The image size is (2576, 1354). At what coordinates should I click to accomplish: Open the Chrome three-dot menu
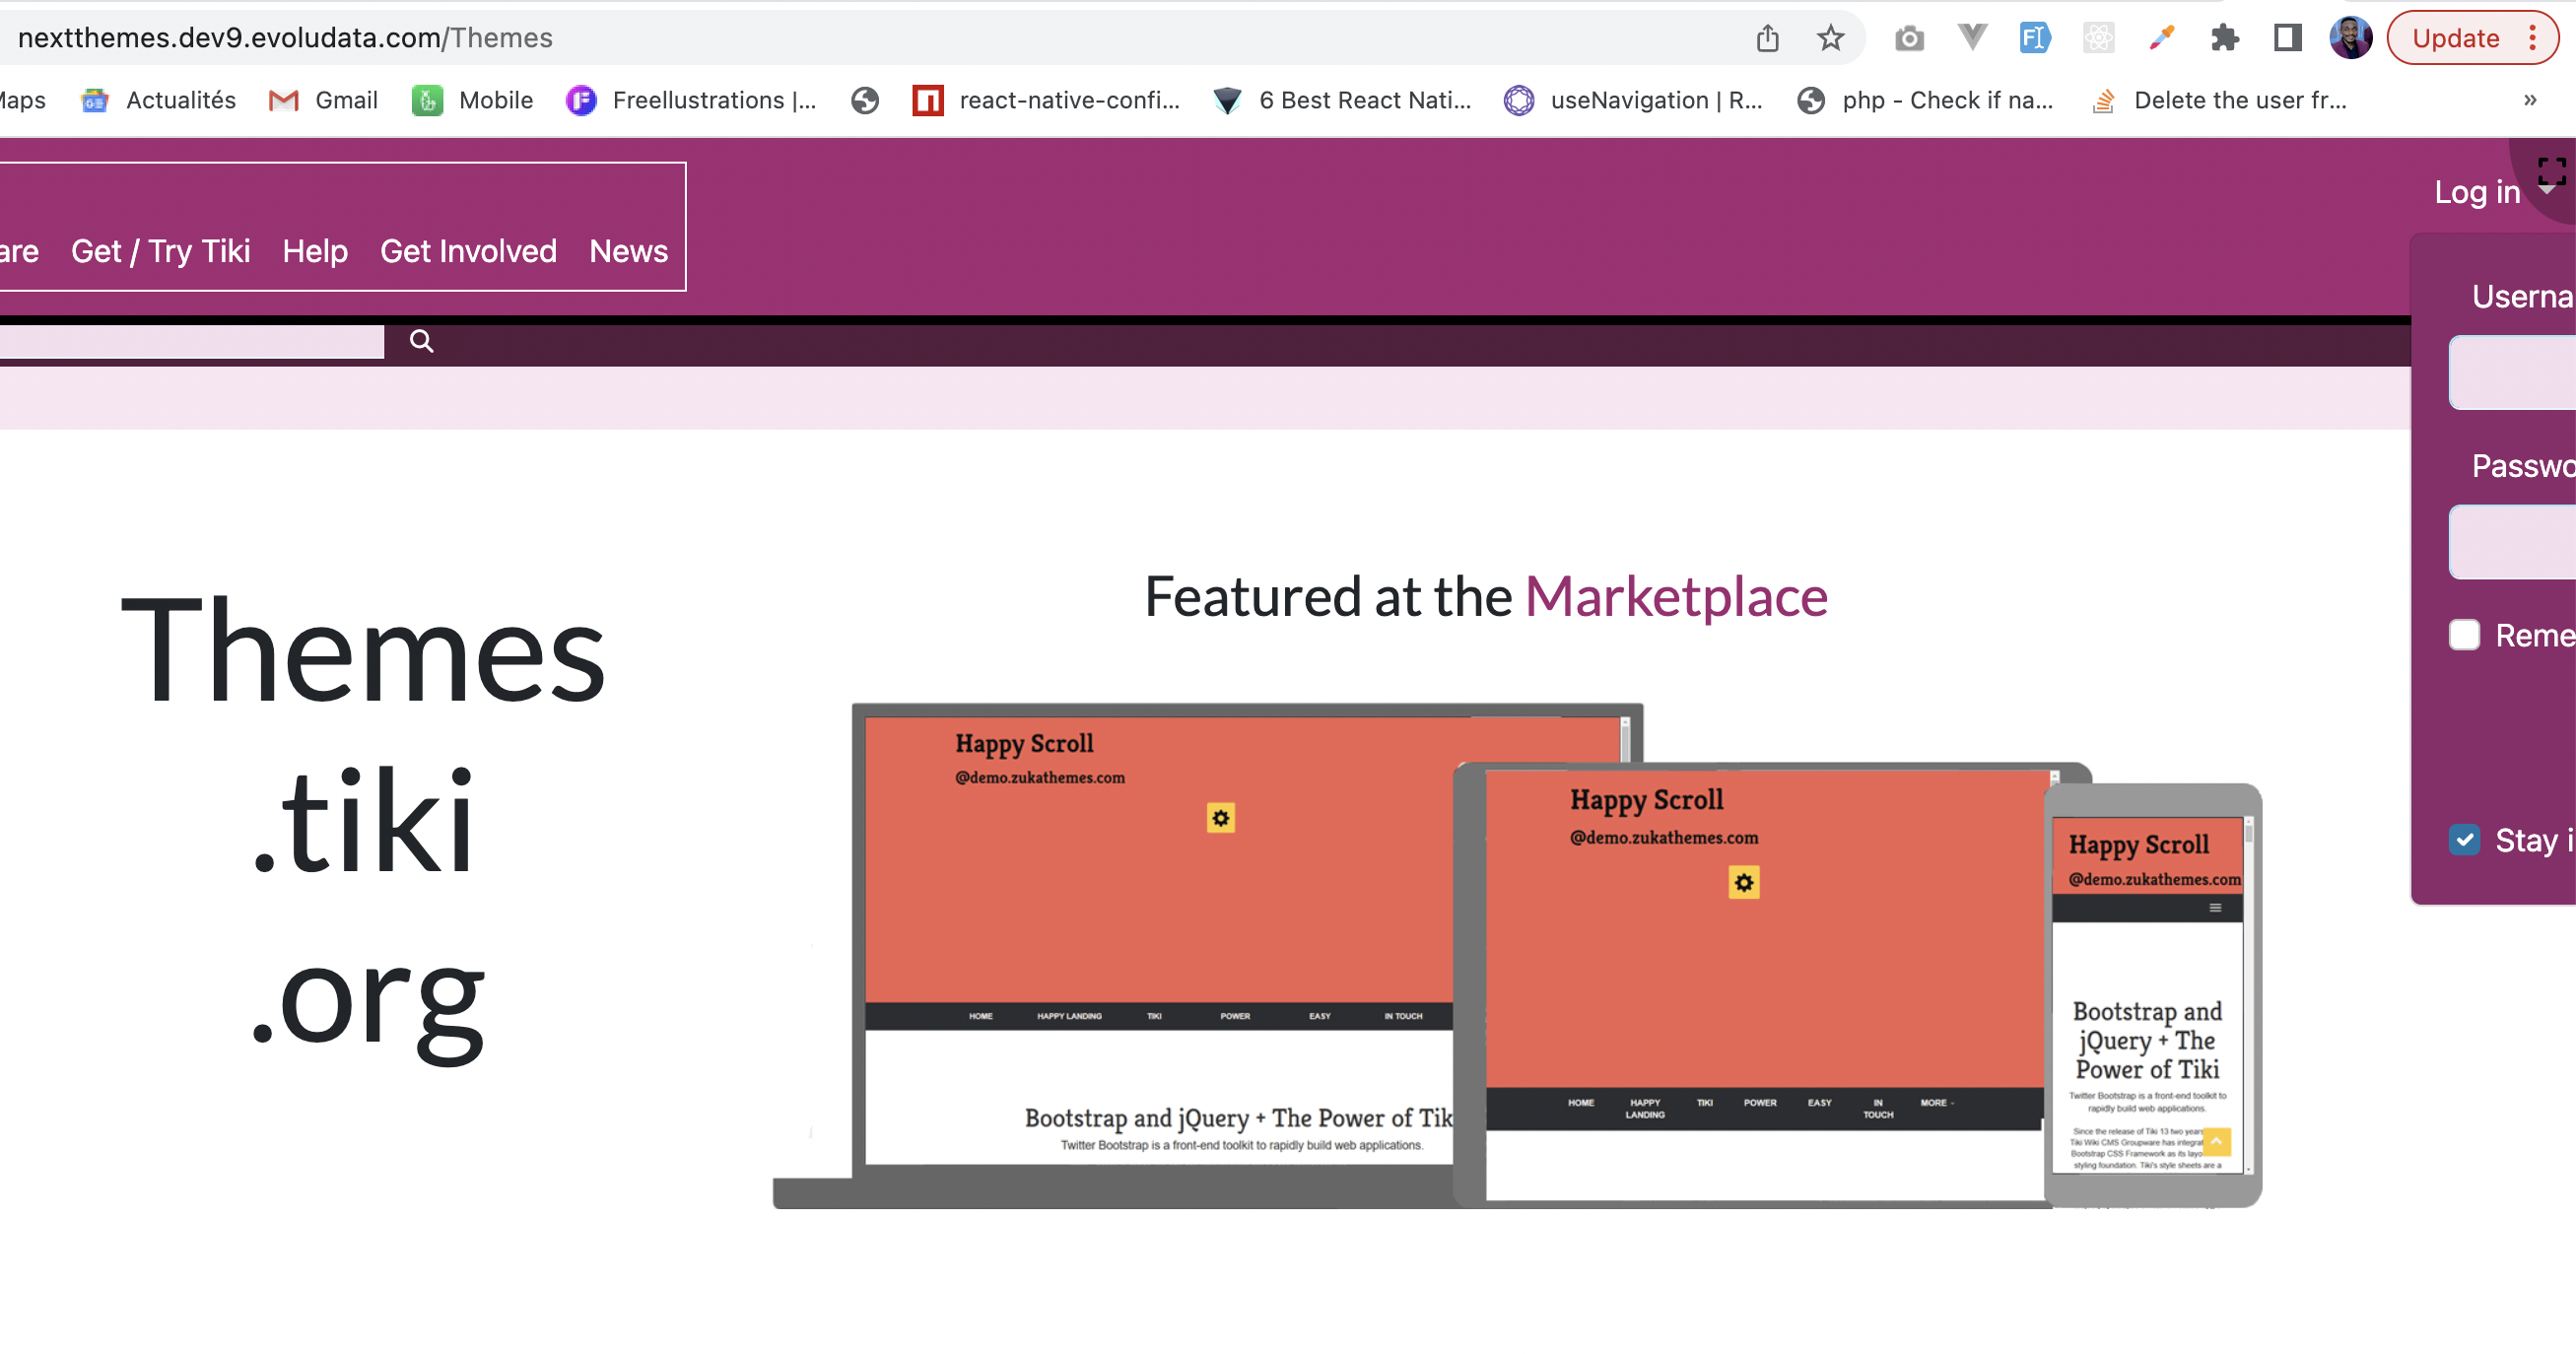2532,38
